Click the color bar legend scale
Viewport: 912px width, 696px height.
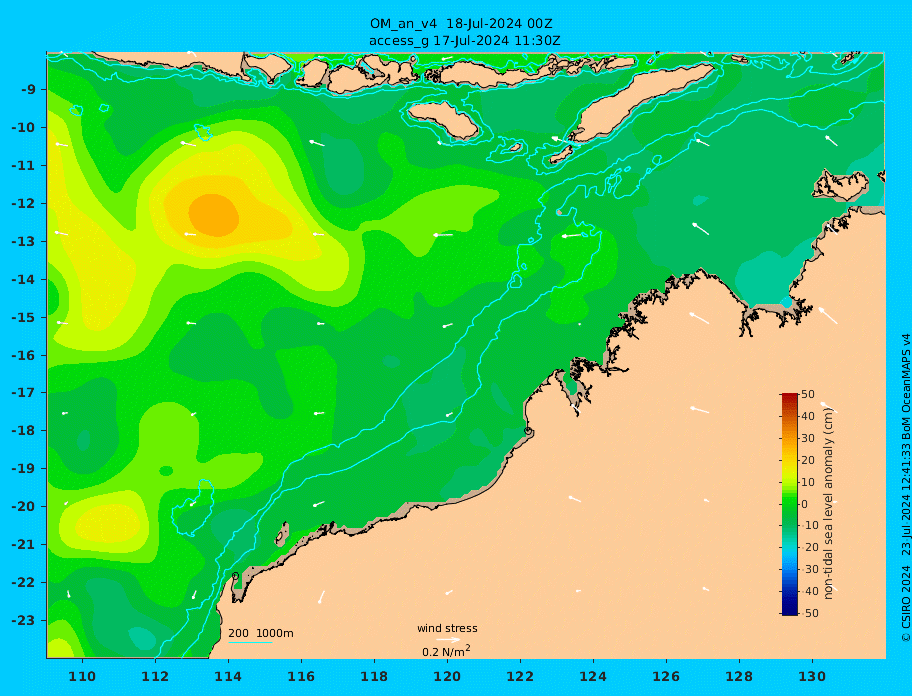click(x=790, y=504)
